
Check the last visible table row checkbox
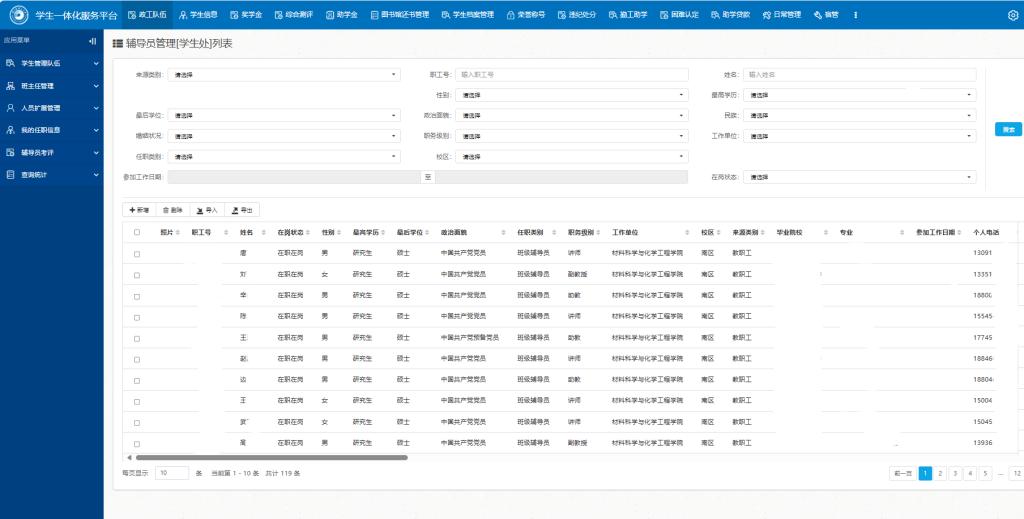click(137, 443)
